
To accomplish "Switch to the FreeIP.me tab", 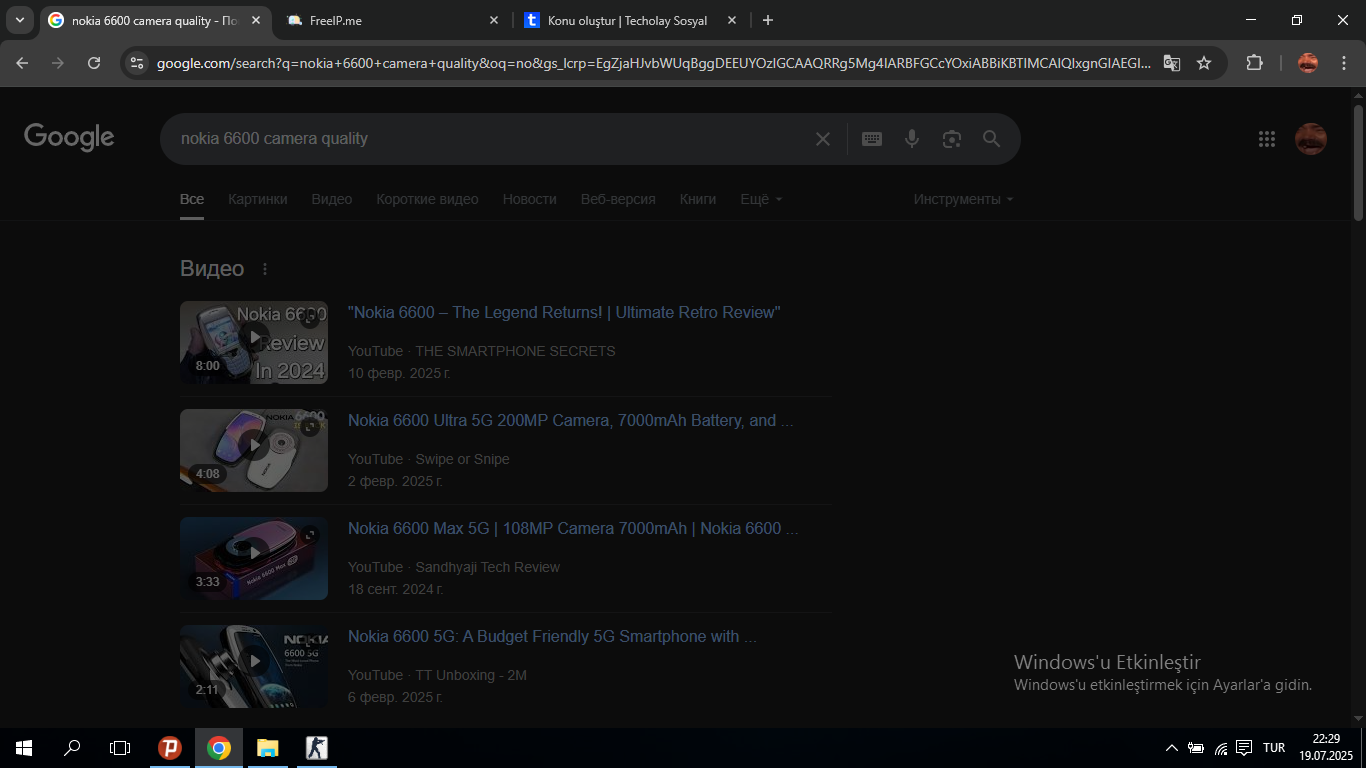I will point(392,20).
